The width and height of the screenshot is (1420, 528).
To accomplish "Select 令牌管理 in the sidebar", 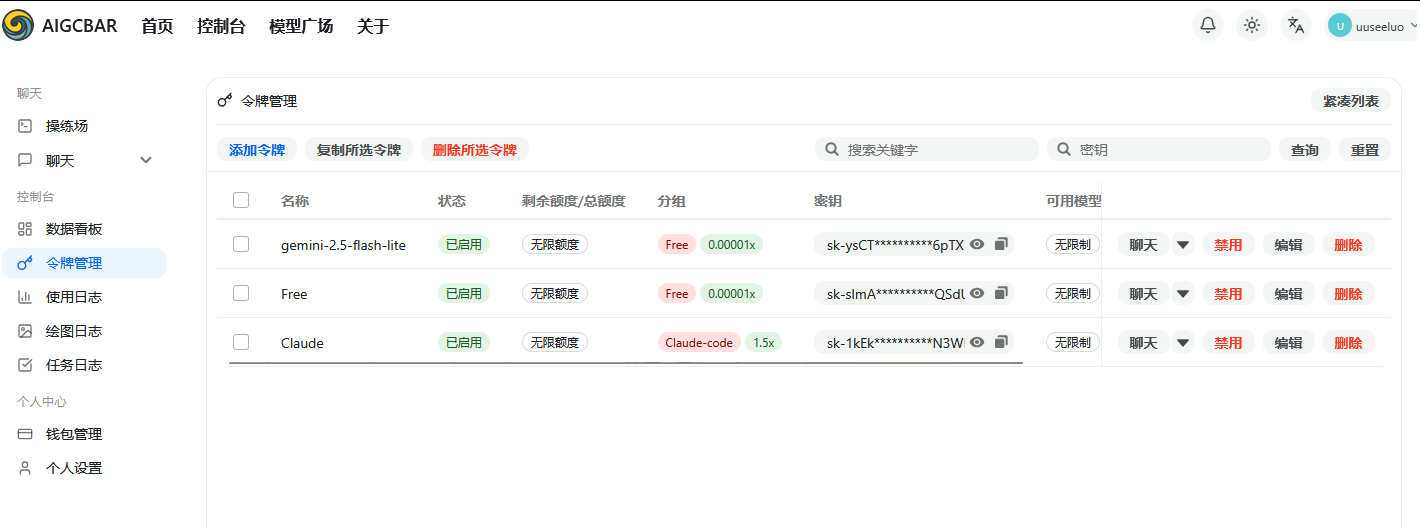I will coord(84,263).
